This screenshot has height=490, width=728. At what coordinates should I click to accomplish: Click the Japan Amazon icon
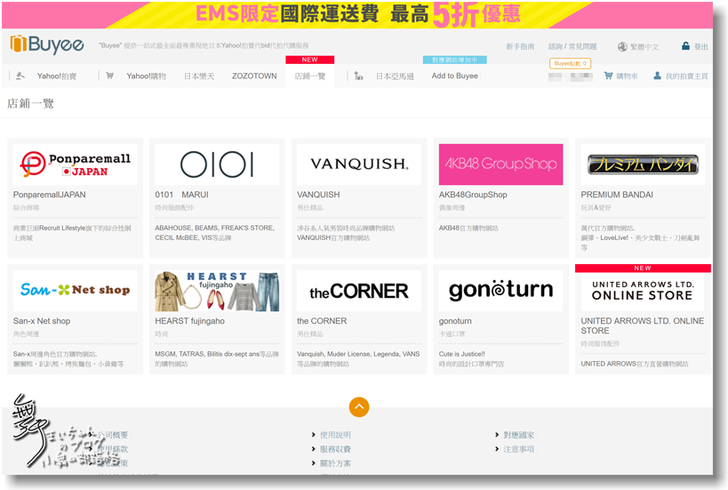358,75
